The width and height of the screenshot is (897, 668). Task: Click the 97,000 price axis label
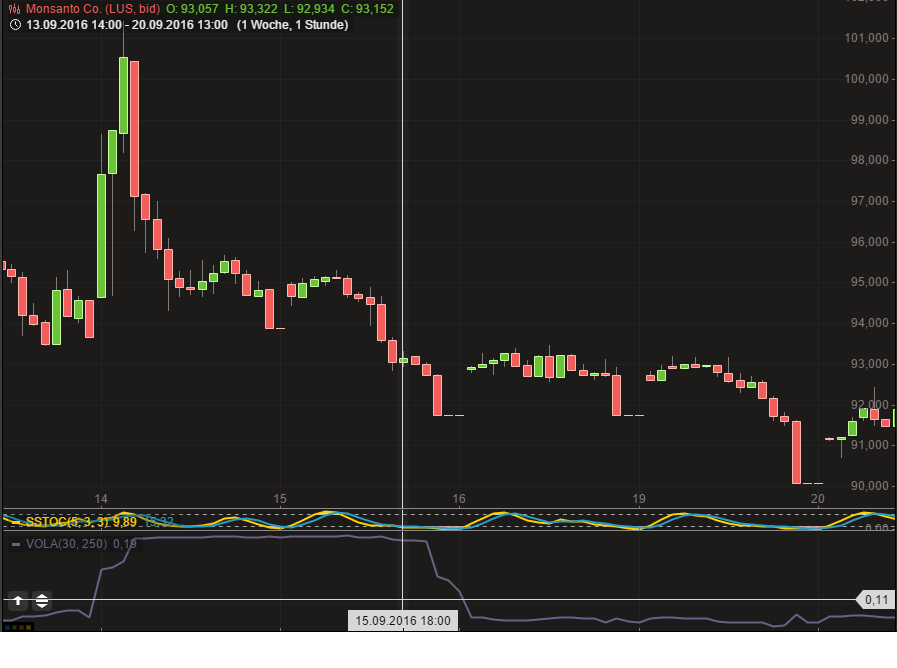tap(870, 201)
